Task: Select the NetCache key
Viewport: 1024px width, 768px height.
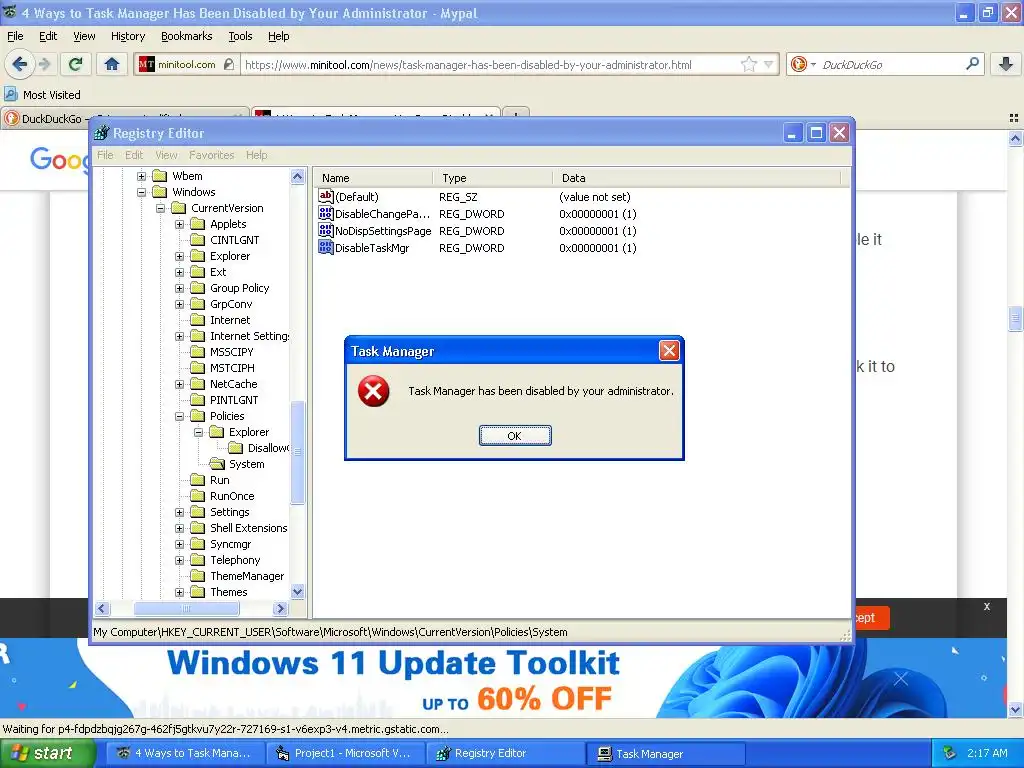Action: [x=224, y=384]
